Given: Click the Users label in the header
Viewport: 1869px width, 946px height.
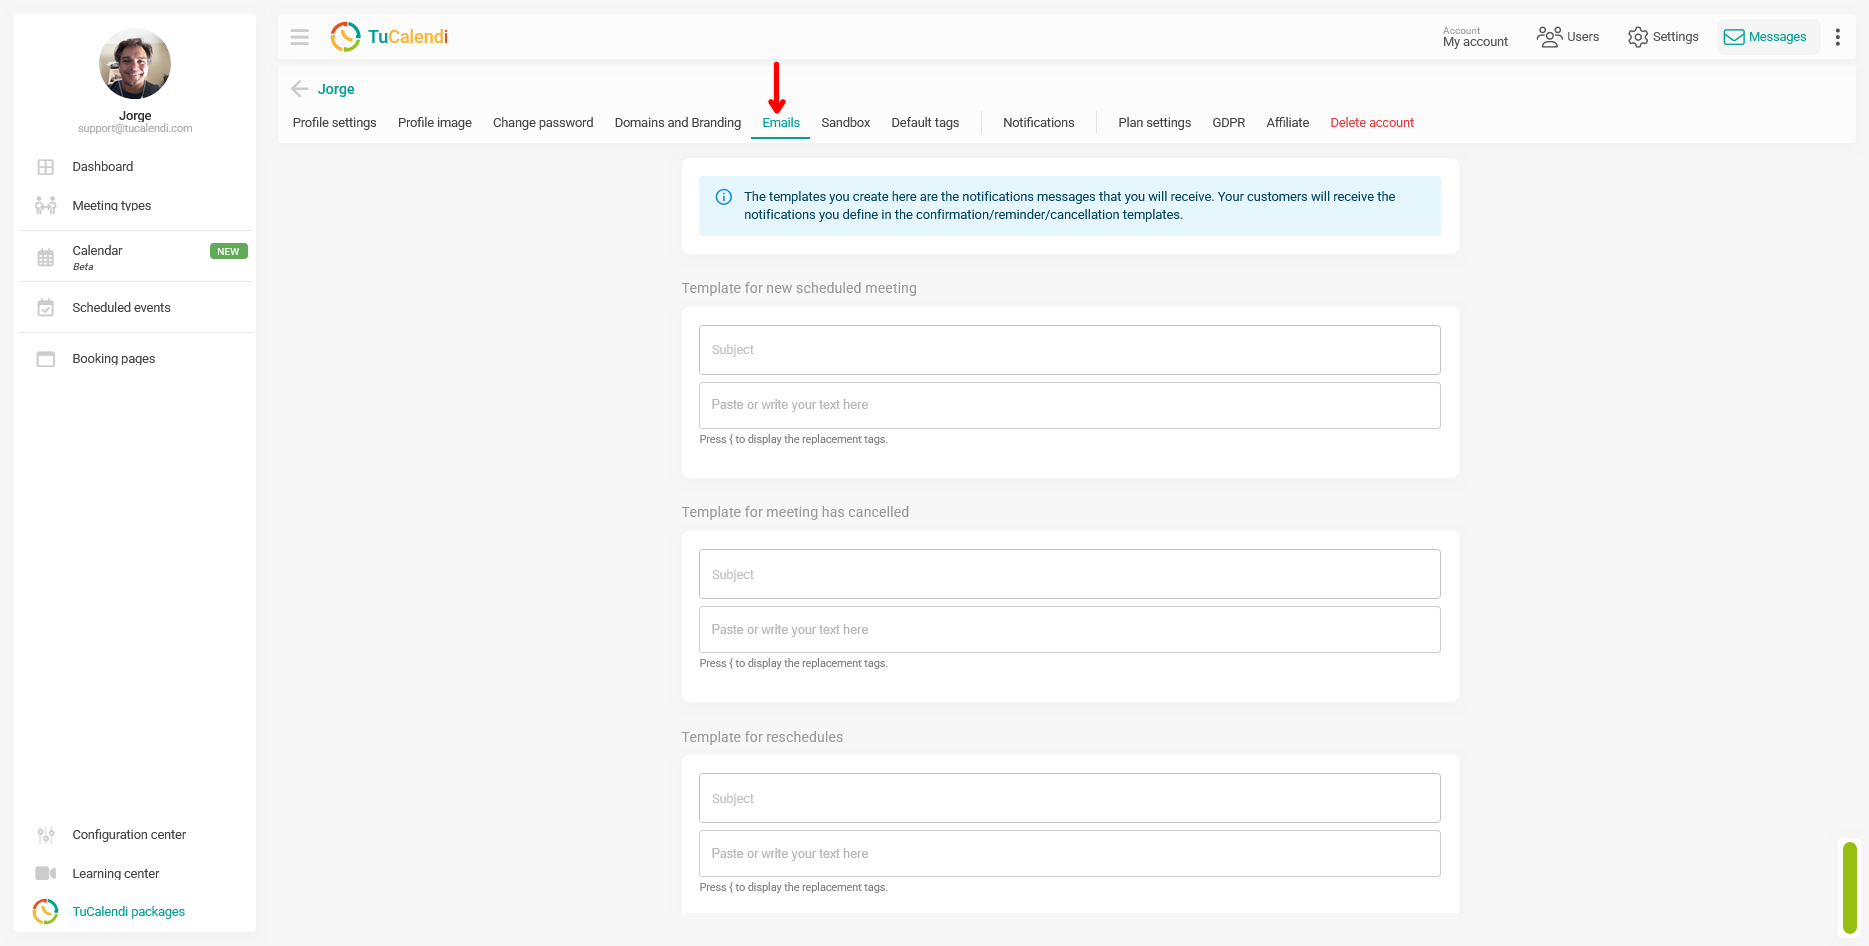Looking at the screenshot, I should (1583, 37).
